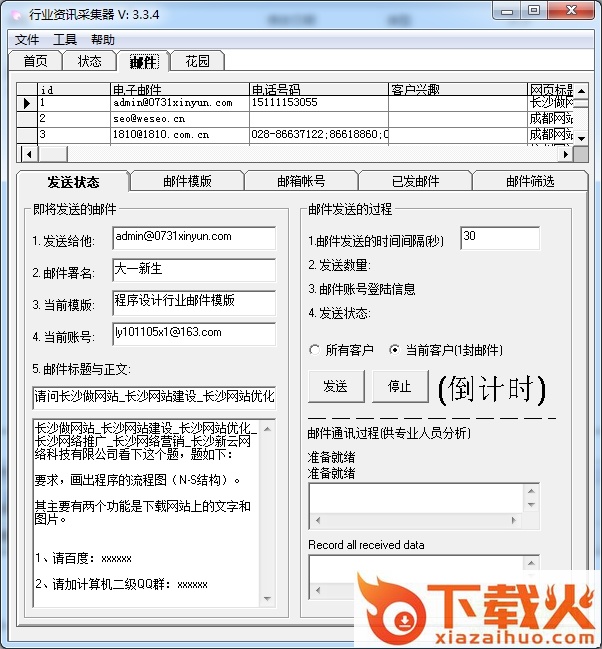The width and height of the screenshot is (602, 649).
Task: Click the 网页标题 column header
Action: click(550, 89)
